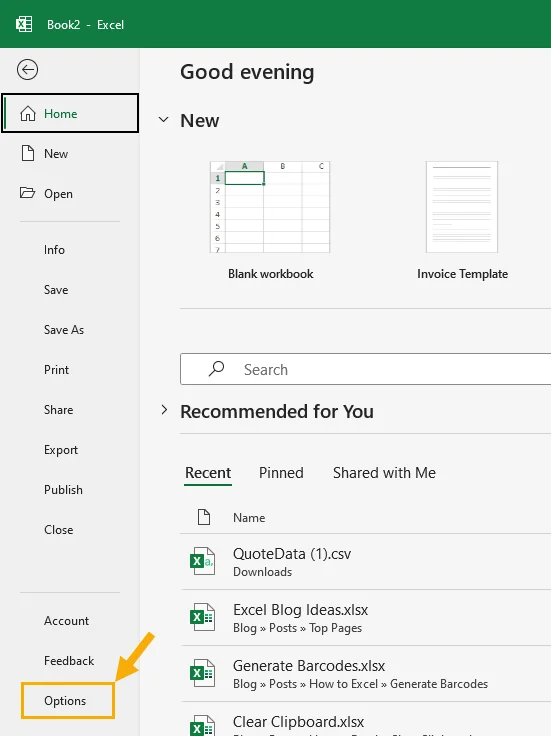Click the How to Excel » Generate Barcodes path

[398, 684]
